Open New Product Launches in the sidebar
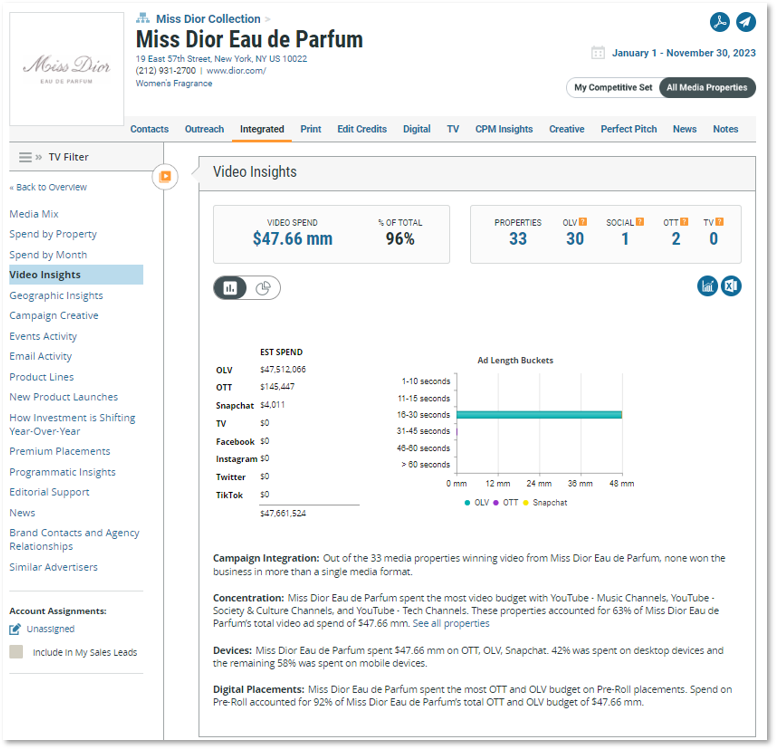This screenshot has width=776, height=749. [x=63, y=397]
